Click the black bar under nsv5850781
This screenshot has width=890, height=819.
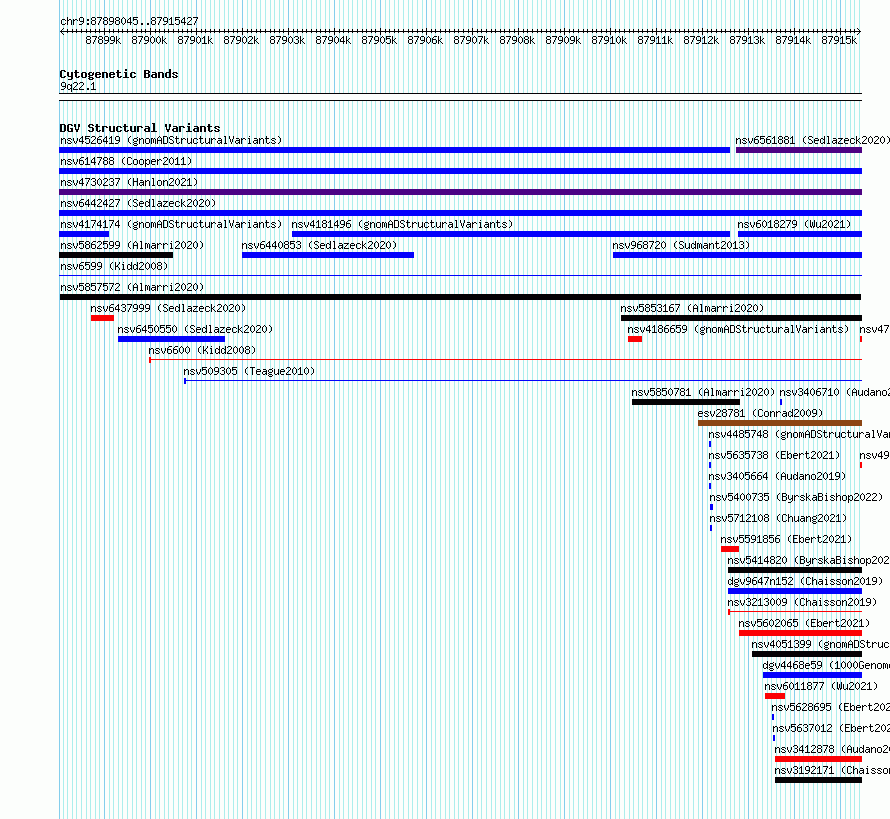[686, 402]
